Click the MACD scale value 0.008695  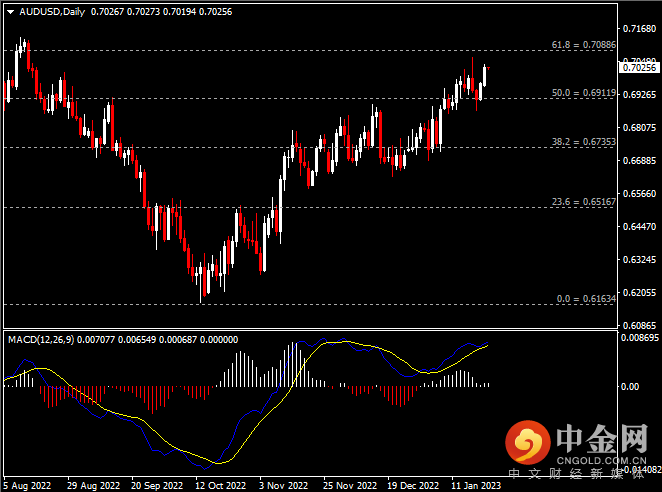tap(640, 338)
